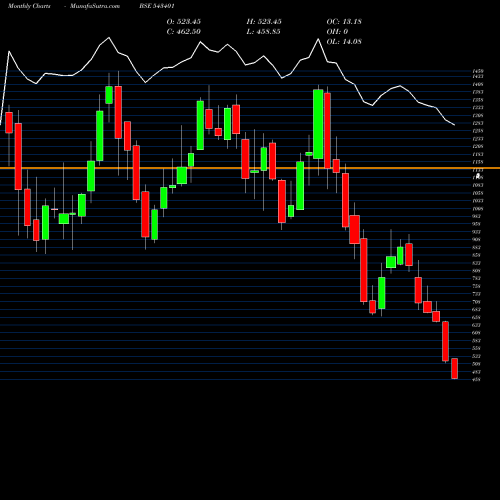Select the open value "O: 523.45"

point(184,22)
